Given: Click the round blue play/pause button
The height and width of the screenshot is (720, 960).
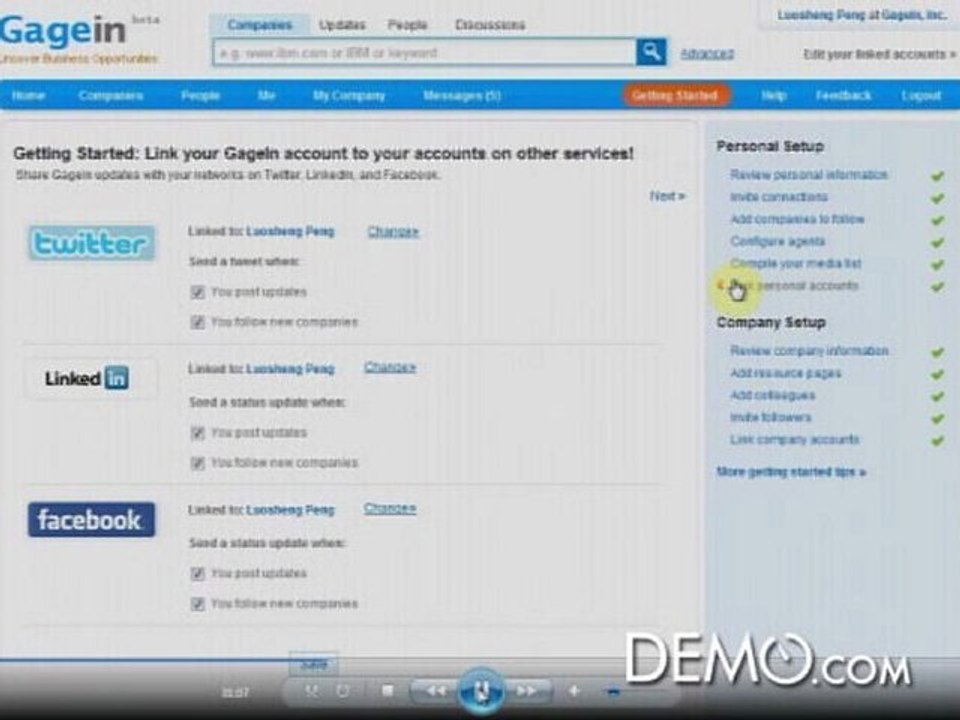Looking at the screenshot, I should tap(481, 691).
